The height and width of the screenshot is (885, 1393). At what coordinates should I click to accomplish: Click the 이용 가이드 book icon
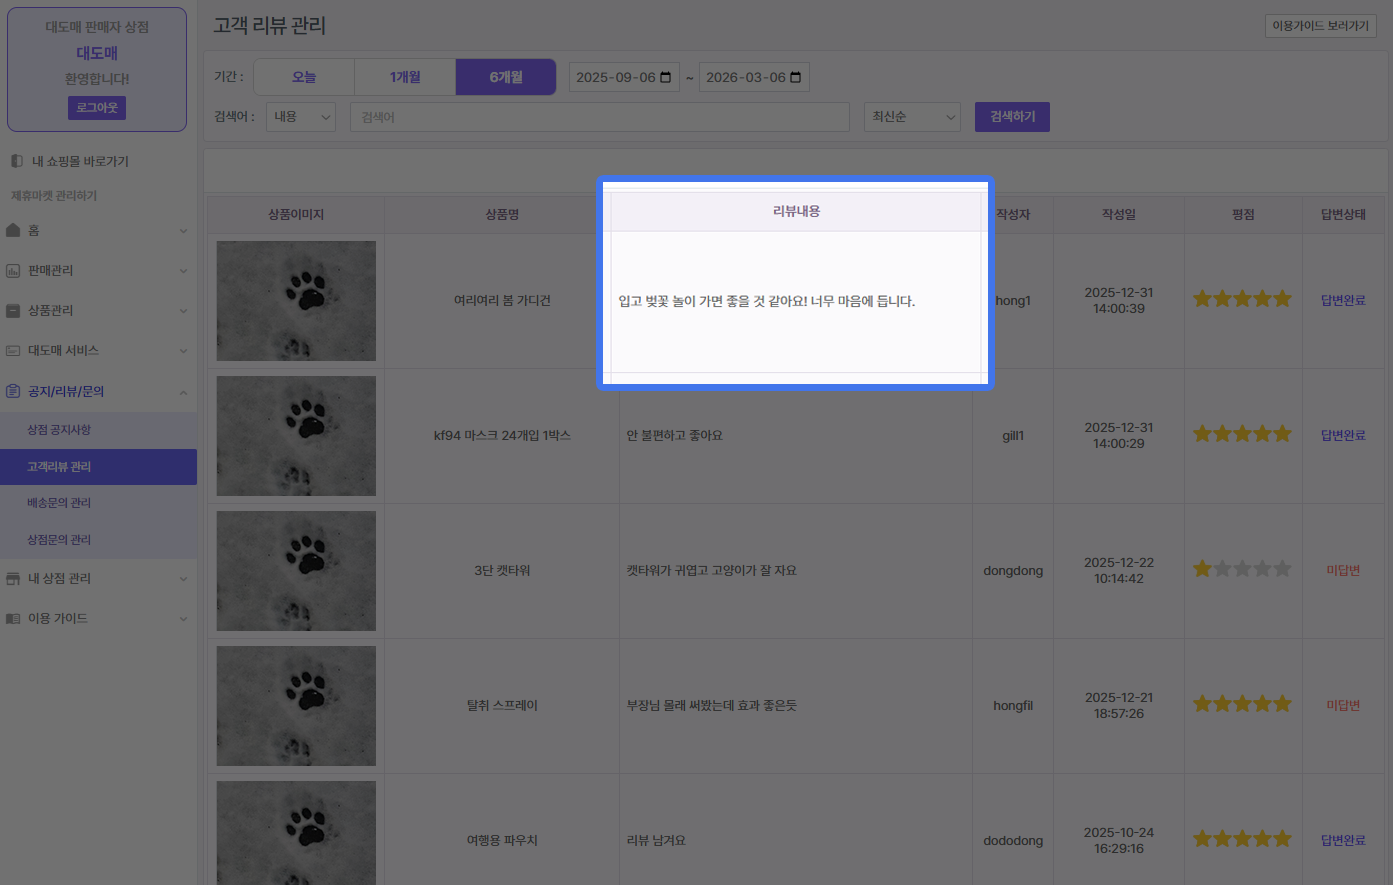pyautogui.click(x=13, y=619)
